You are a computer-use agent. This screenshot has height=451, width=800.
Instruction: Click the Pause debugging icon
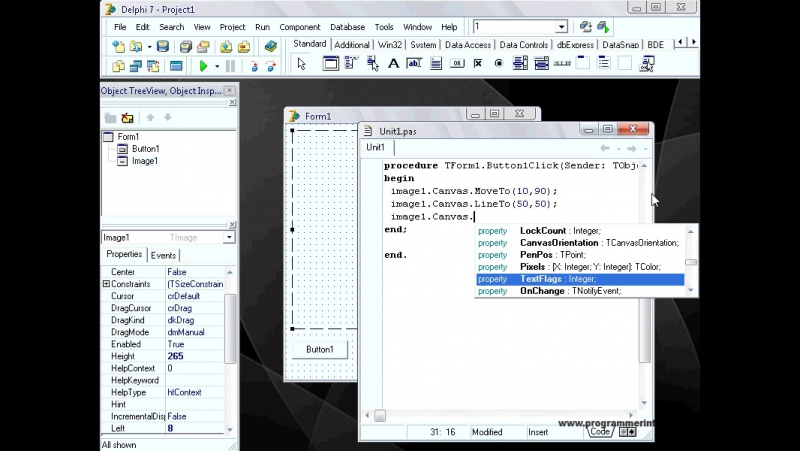(x=230, y=66)
